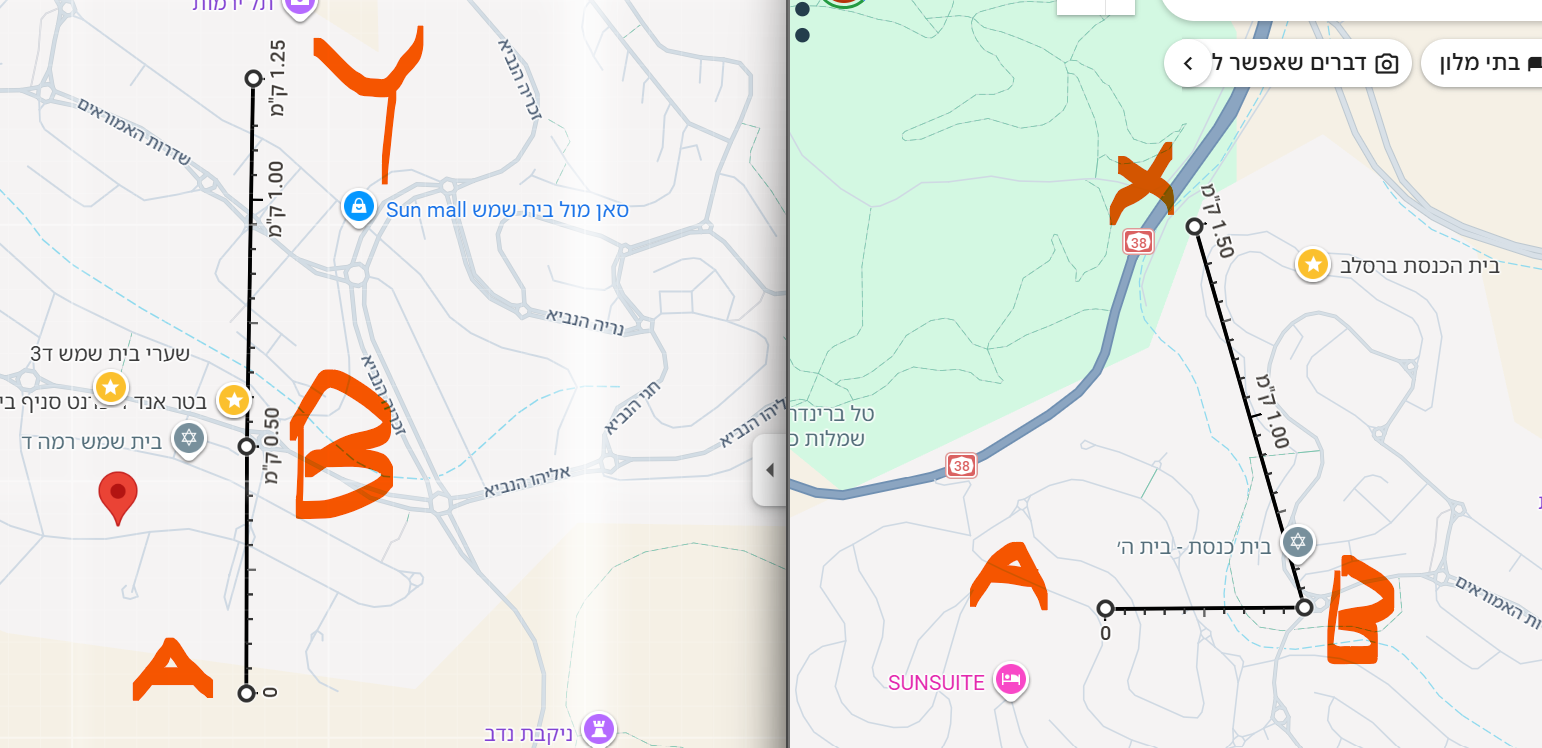This screenshot has height=748, width=1542.
Task: Open the SUNSUITE pink hotel icon
Action: (x=1012, y=680)
